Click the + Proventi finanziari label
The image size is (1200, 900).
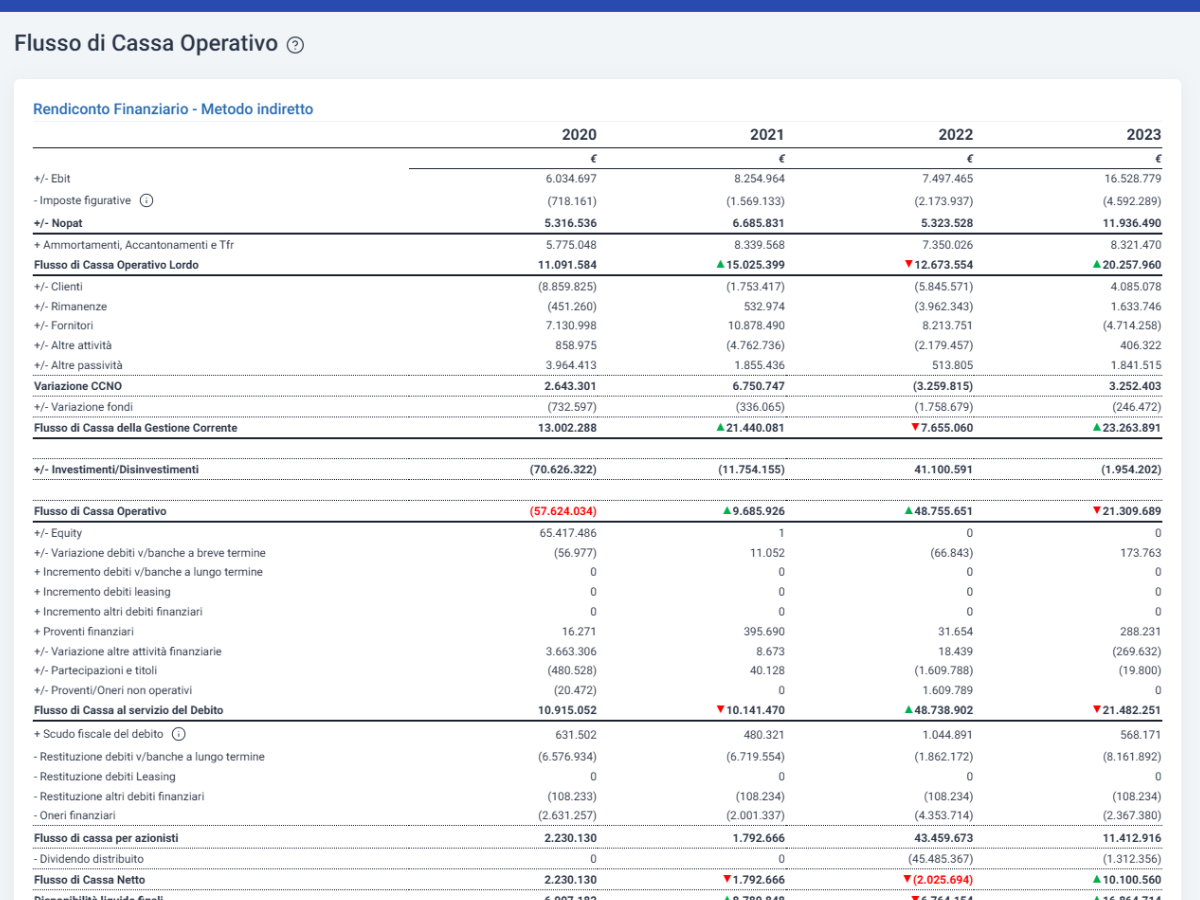coord(83,632)
